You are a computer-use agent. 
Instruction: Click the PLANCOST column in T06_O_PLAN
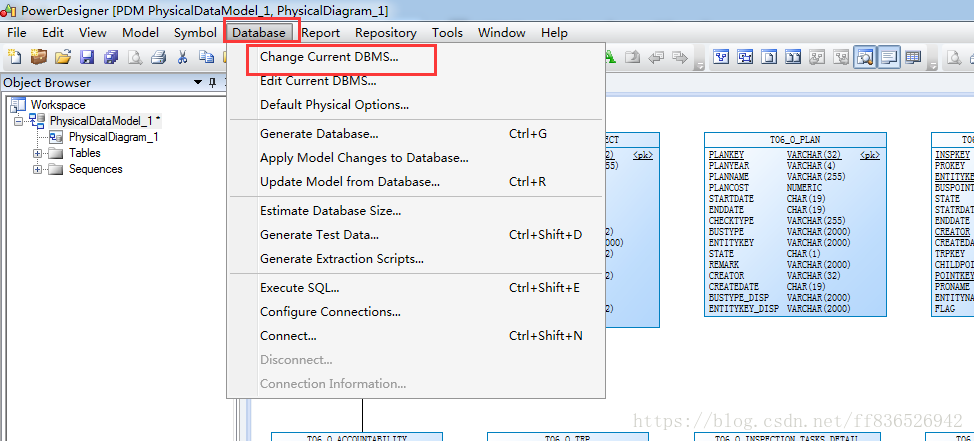click(x=729, y=188)
